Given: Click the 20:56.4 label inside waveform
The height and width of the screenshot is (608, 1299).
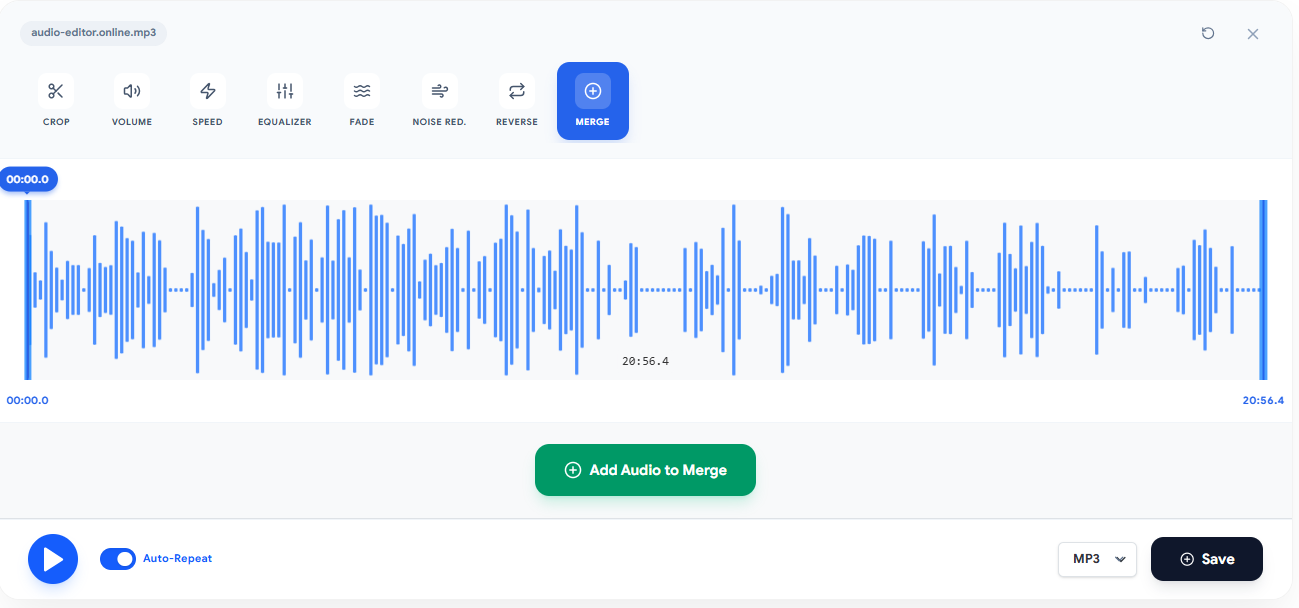Looking at the screenshot, I should coord(645,361).
